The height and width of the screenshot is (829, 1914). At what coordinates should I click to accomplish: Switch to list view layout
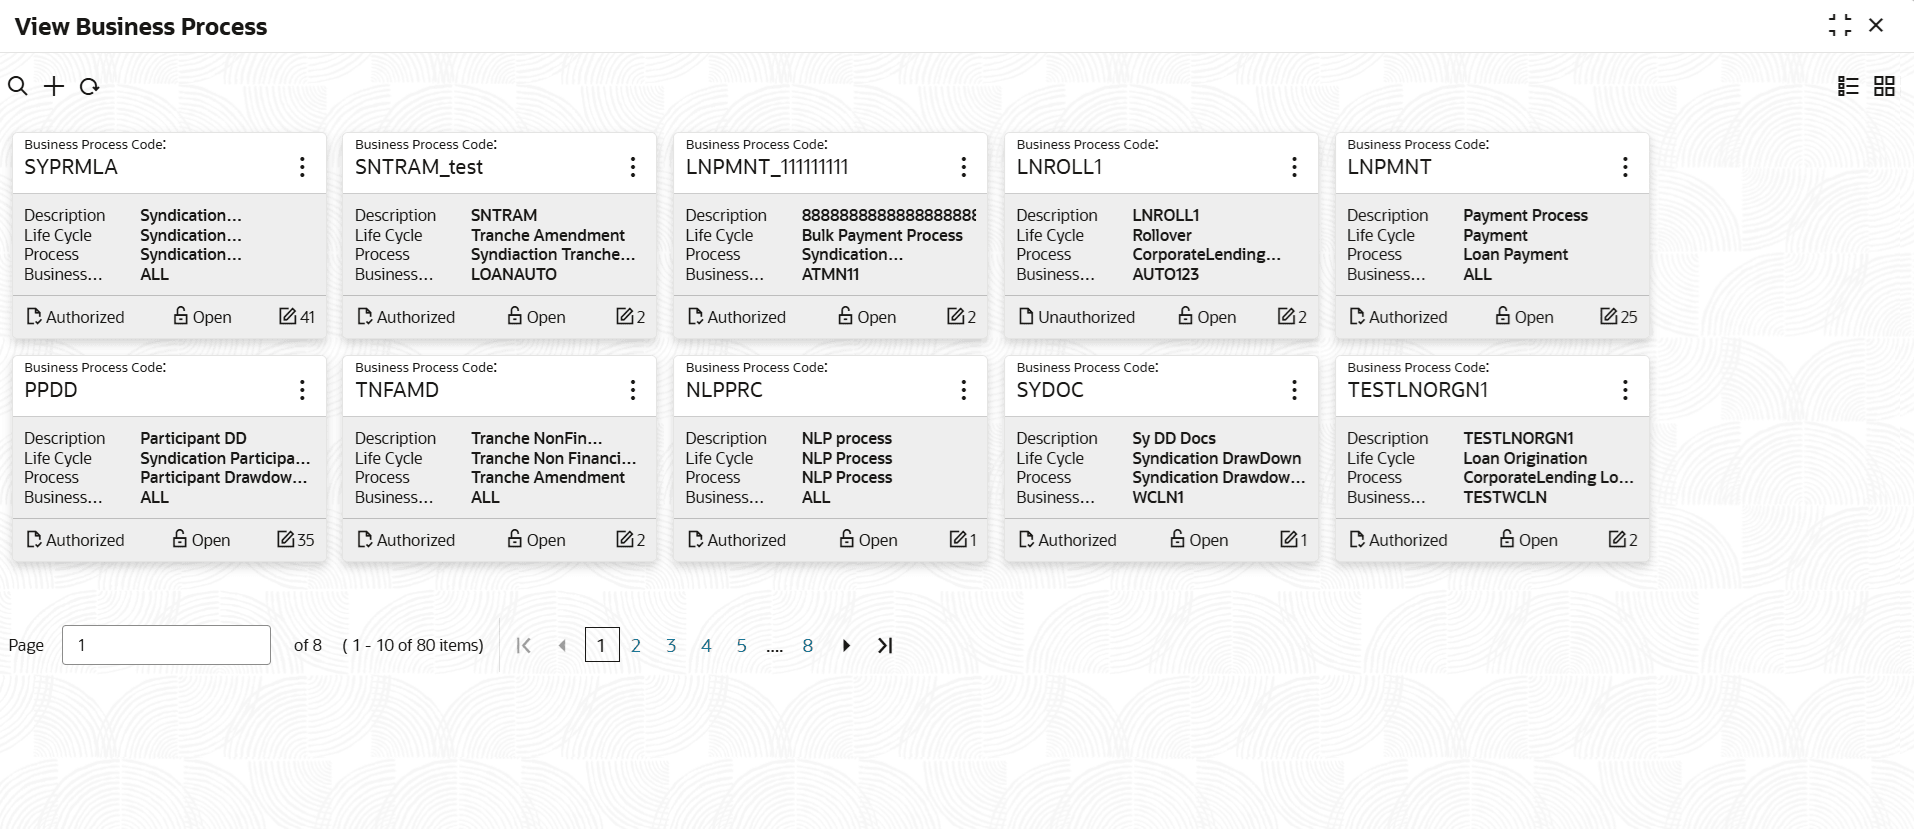click(x=1848, y=86)
